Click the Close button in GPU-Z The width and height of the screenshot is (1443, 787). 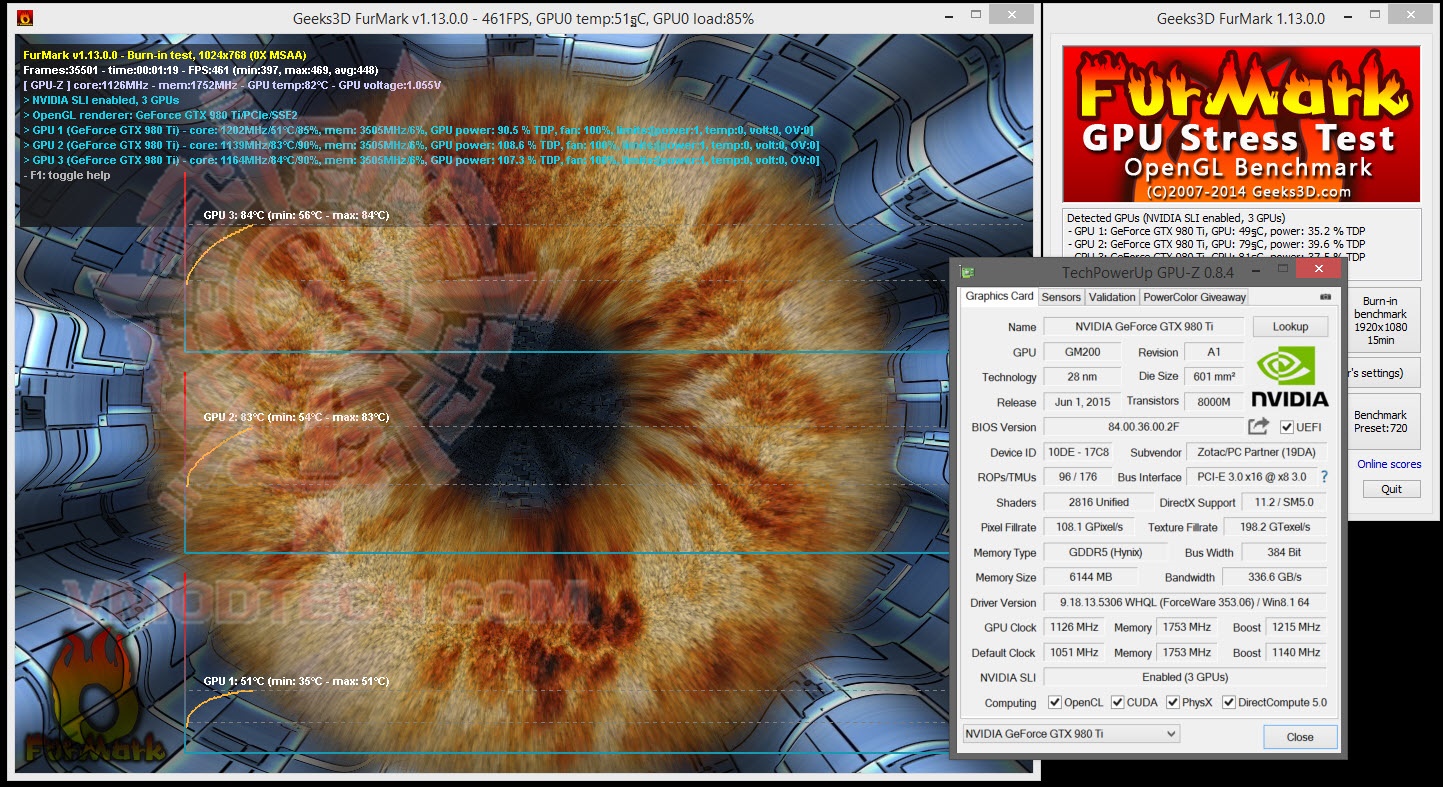tap(1300, 737)
